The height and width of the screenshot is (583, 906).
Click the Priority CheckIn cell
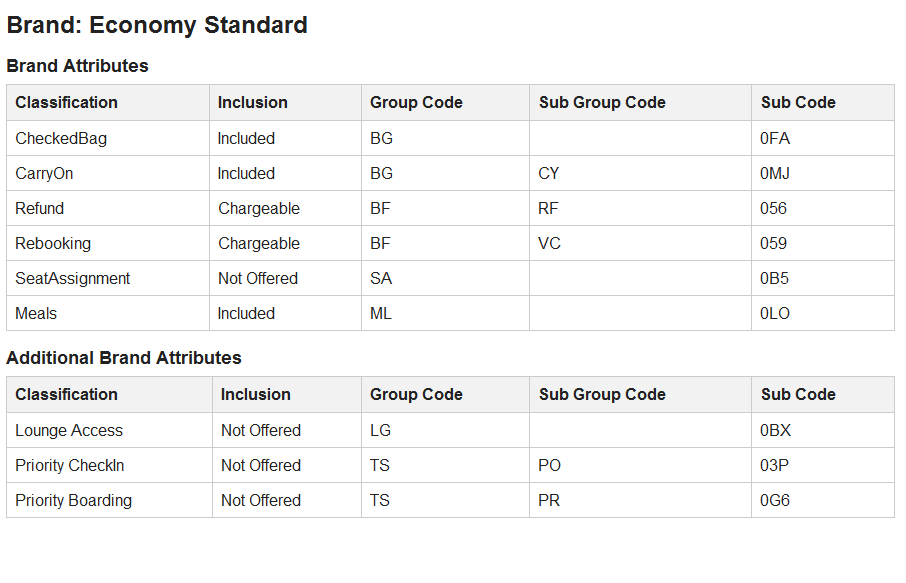[x=70, y=465]
